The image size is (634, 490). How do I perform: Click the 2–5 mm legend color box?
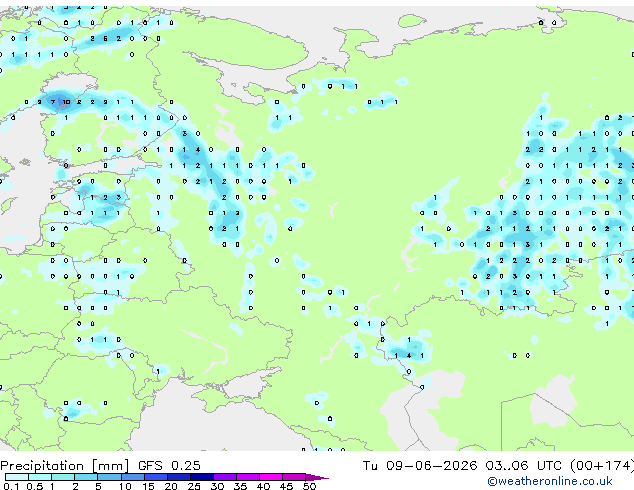[86, 477]
